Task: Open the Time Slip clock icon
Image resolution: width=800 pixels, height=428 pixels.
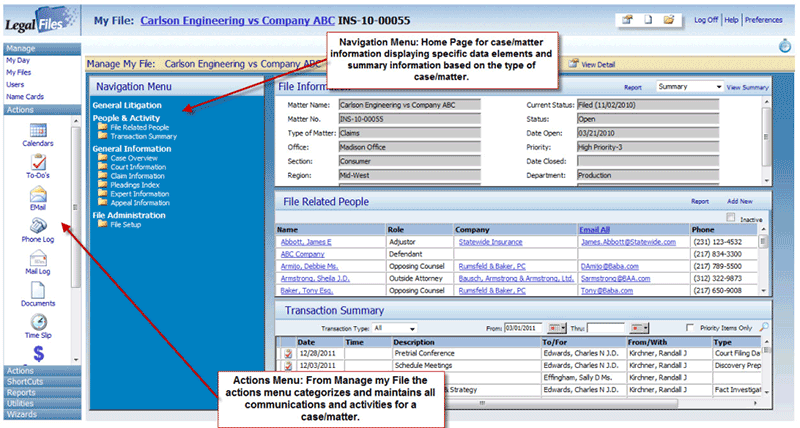Action: pos(39,322)
